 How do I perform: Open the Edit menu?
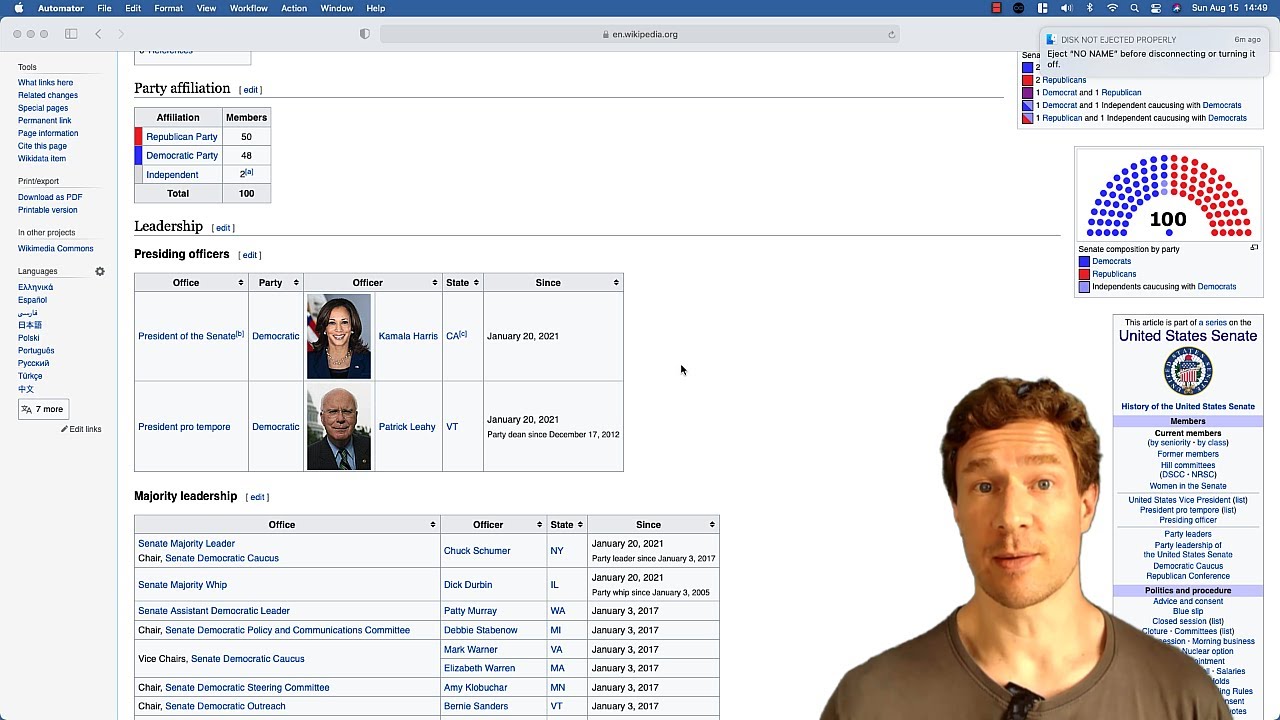133,8
